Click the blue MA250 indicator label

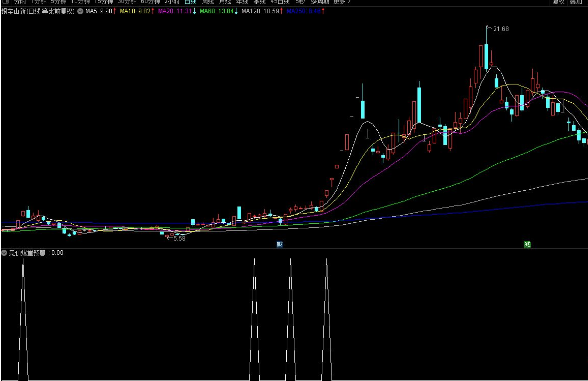tap(305, 11)
